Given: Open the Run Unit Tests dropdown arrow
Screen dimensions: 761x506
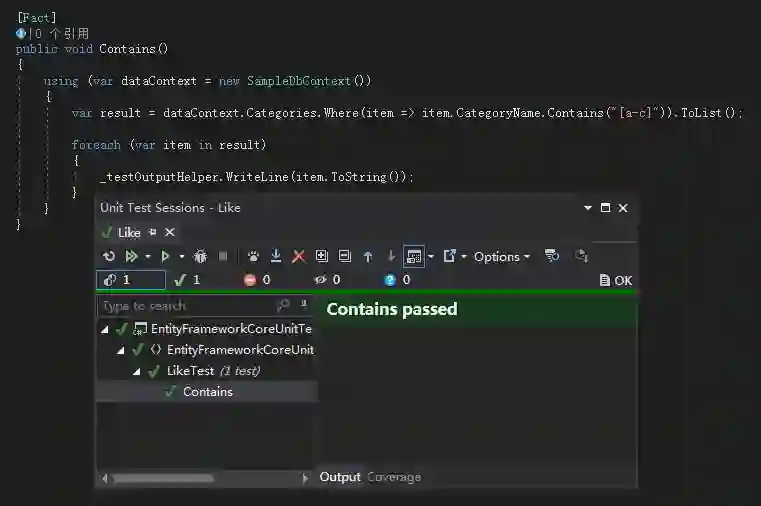Looking at the screenshot, I should 182,257.
